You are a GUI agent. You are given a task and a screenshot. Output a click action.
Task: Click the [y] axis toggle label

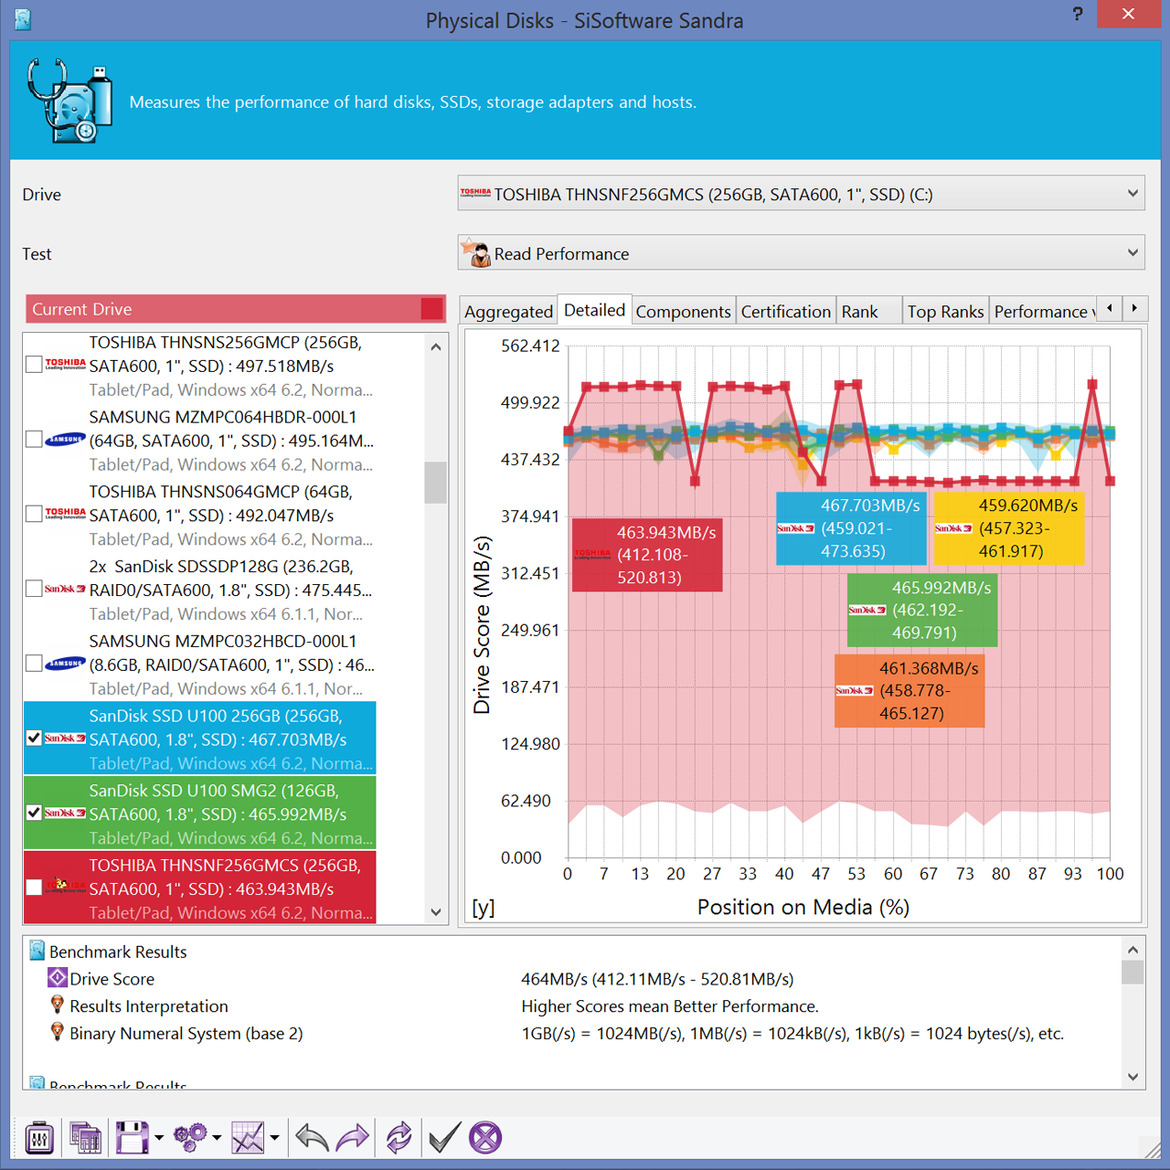coord(483,907)
